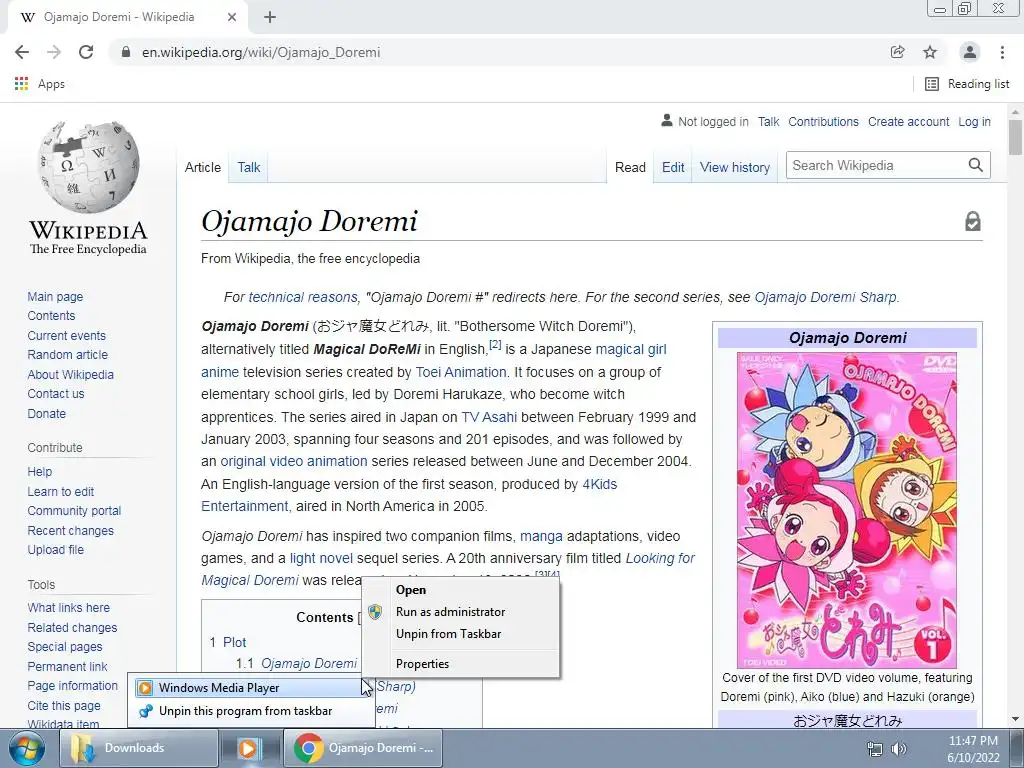1024x768 pixels.
Task: Click the Windows Media Player taskbar icon
Action: point(249,748)
